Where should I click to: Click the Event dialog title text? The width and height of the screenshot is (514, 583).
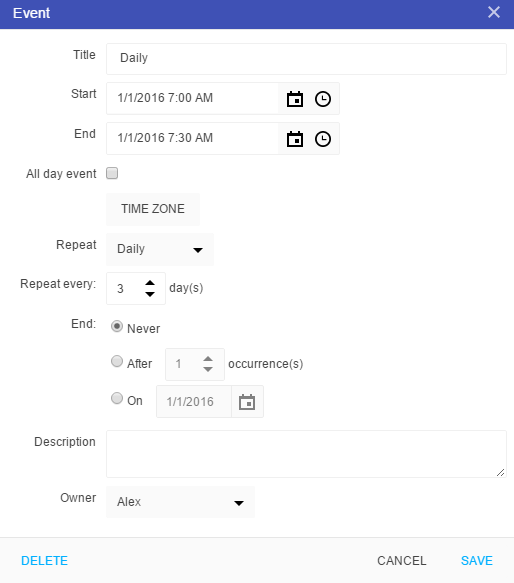(x=31, y=13)
